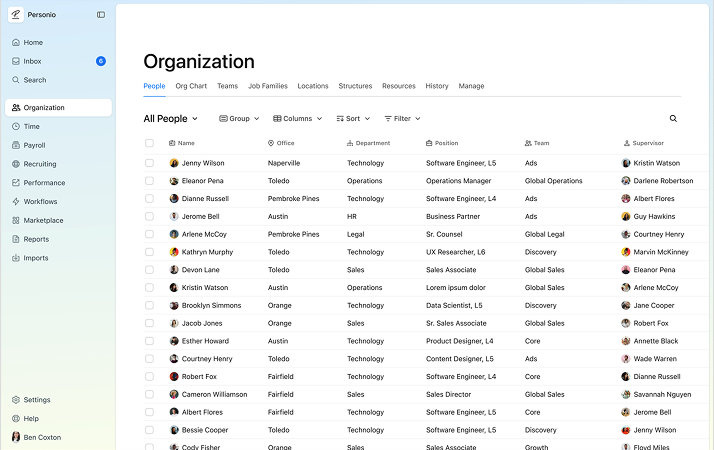Go to Recruiting section
The image size is (714, 450).
[40, 164]
